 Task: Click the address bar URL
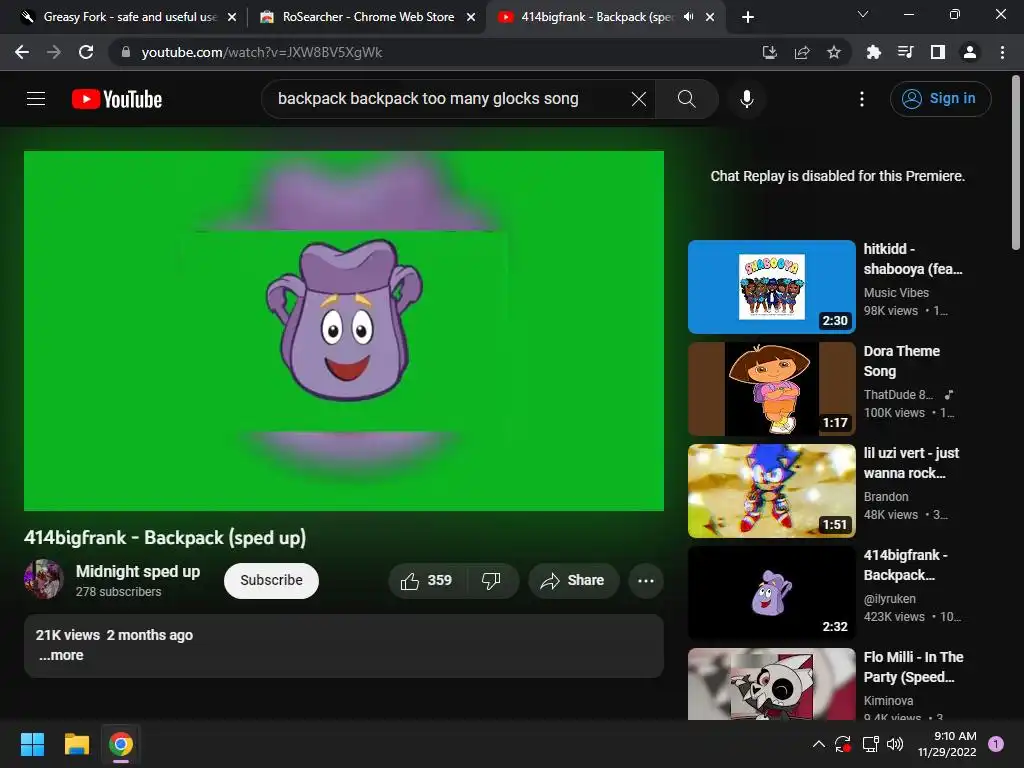coord(261,52)
